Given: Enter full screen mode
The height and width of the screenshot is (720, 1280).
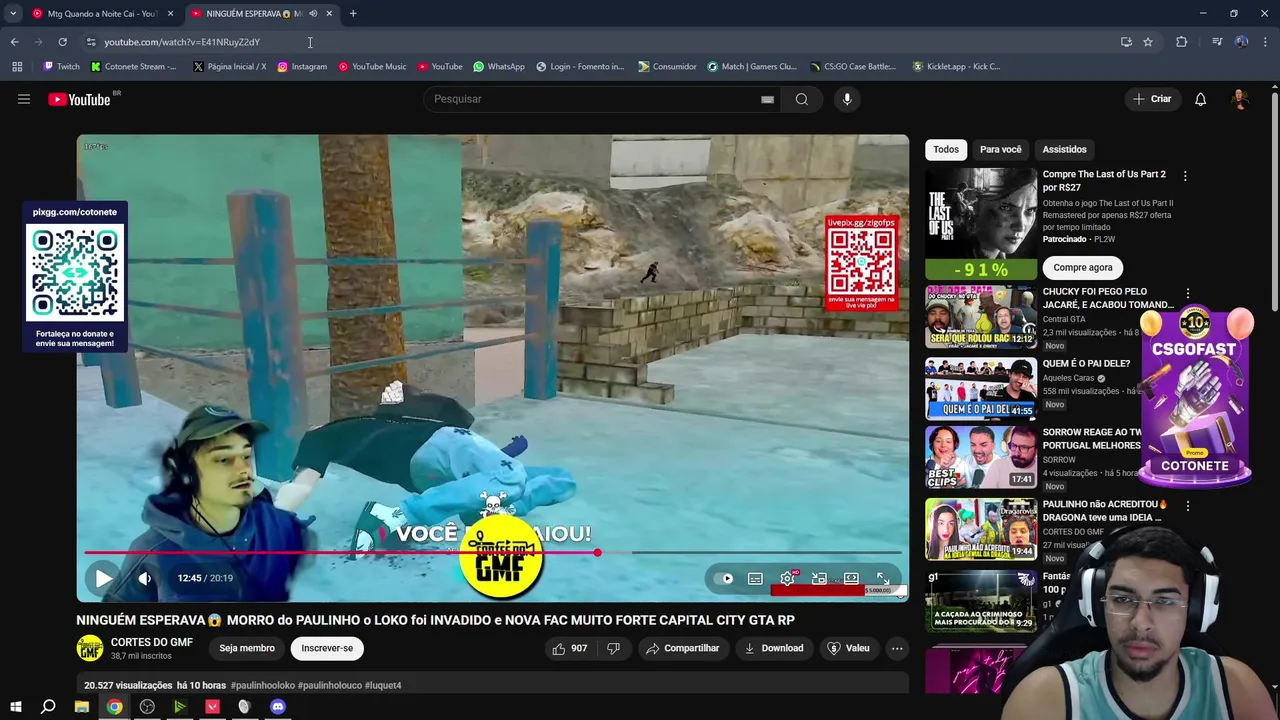Looking at the screenshot, I should (883, 578).
